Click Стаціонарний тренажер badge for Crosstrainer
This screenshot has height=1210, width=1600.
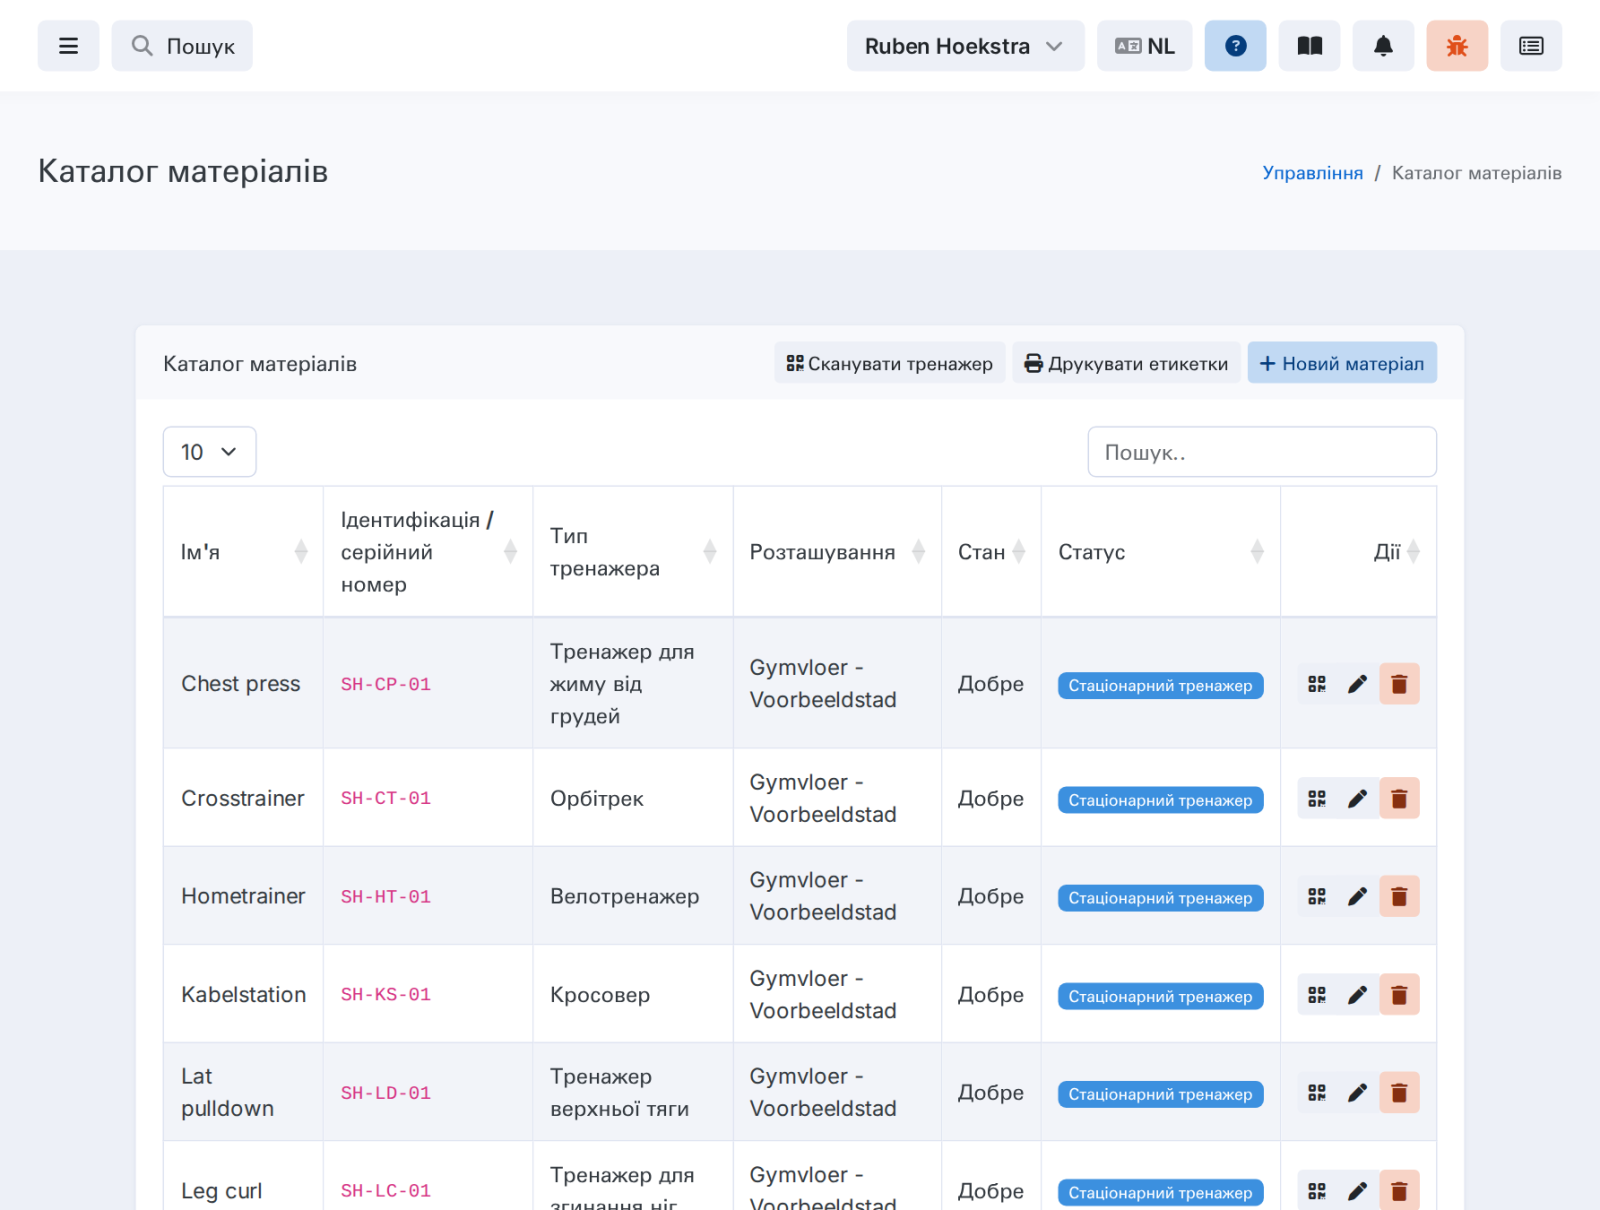[x=1160, y=800]
